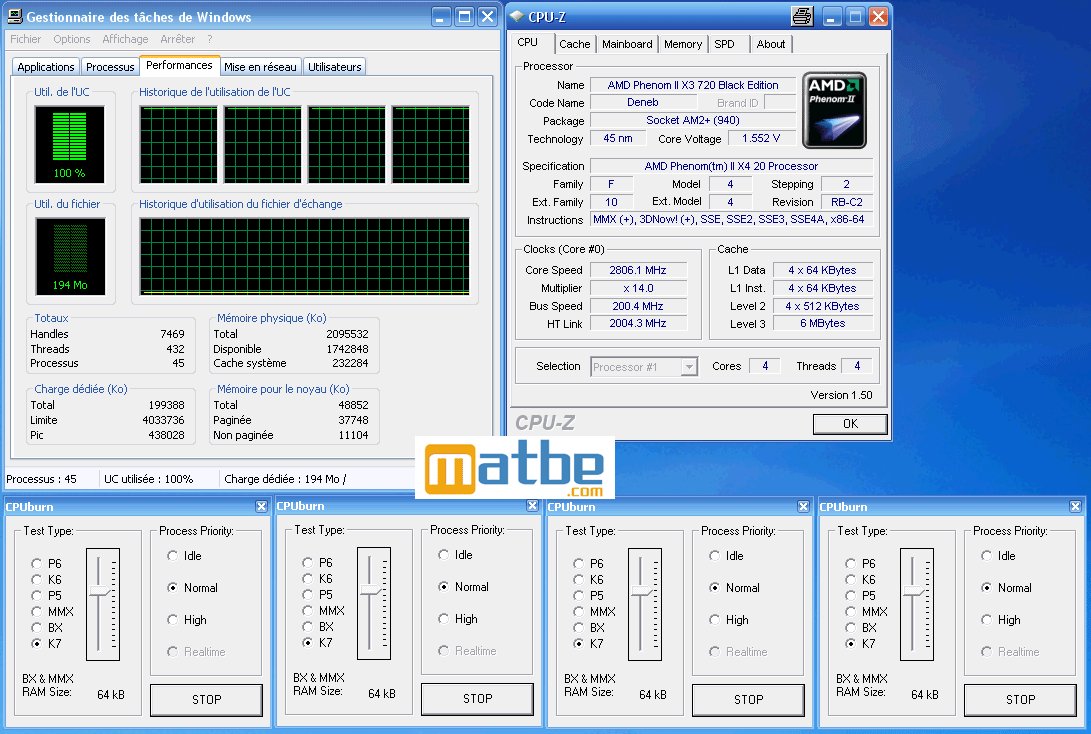Click the printer icon in CPU-Z title bar
1091x734 pixels.
(x=802, y=16)
